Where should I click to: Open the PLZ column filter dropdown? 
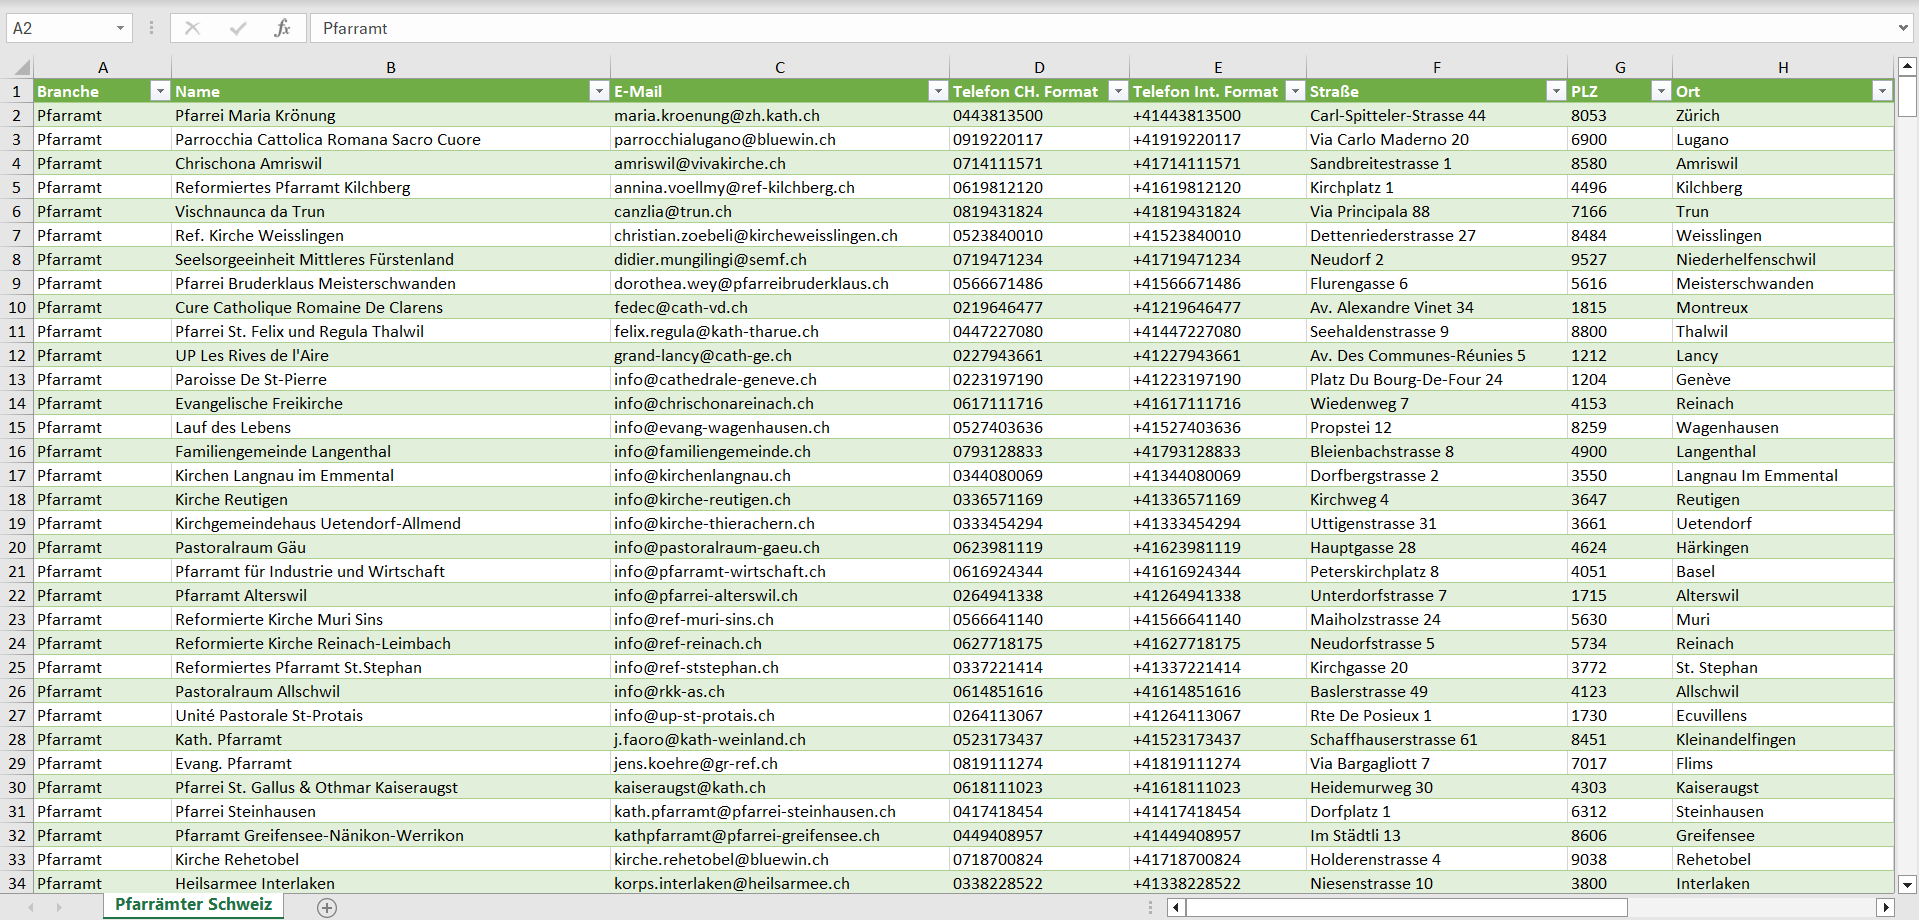click(1661, 91)
